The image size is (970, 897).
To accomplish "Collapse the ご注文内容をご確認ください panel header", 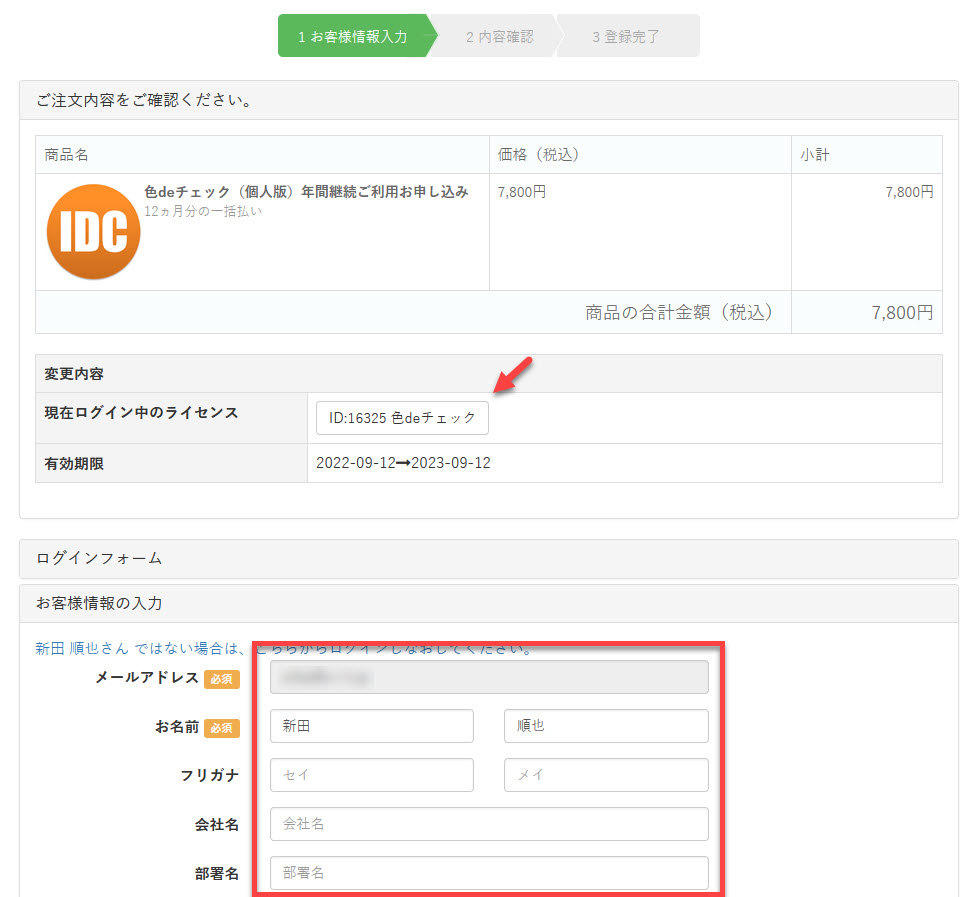I will [x=488, y=101].
